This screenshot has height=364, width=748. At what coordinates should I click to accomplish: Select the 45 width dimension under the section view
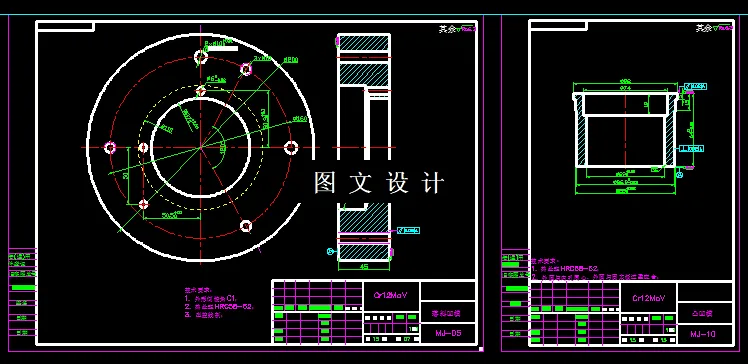[364, 267]
